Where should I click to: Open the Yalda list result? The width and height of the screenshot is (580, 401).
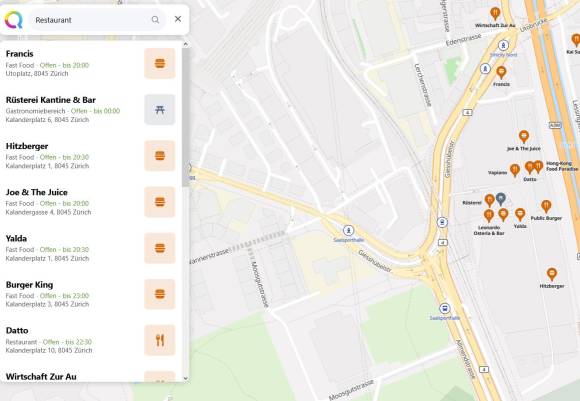tap(91, 248)
